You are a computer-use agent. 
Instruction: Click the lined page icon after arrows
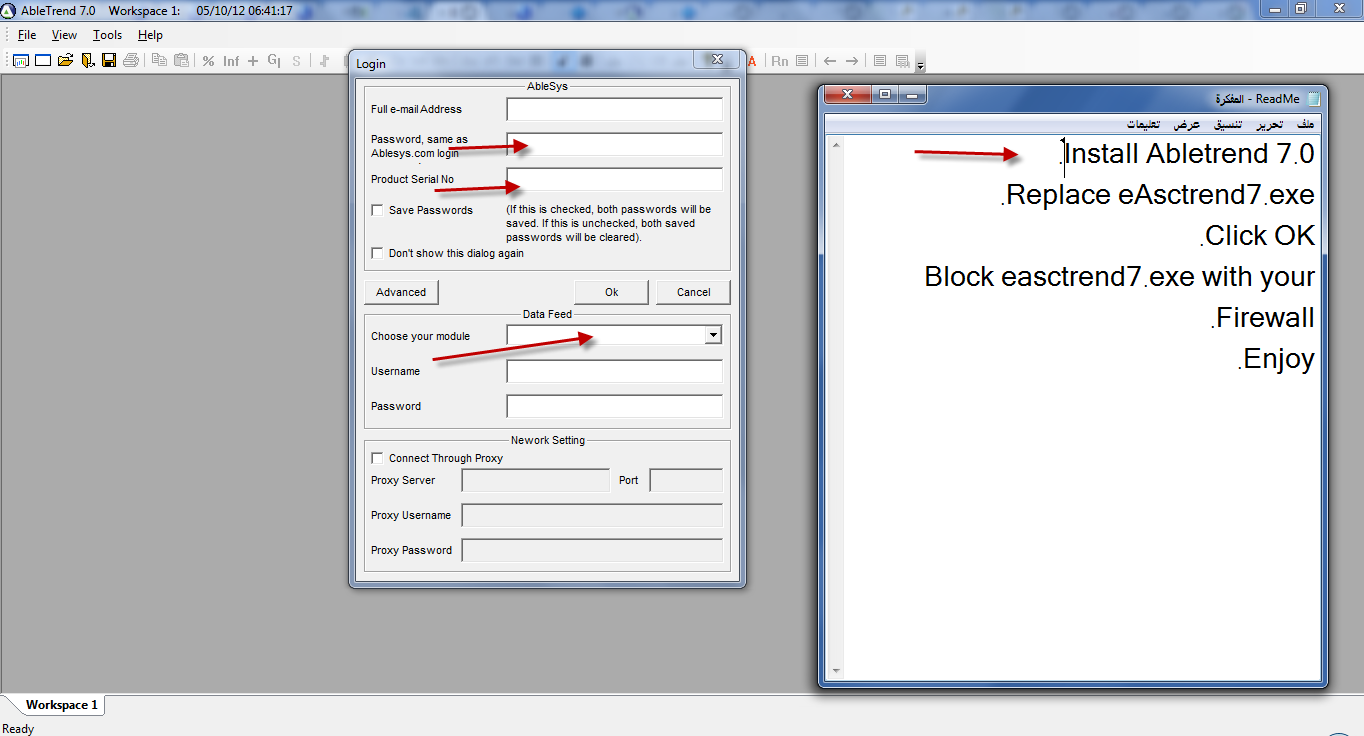(880, 61)
